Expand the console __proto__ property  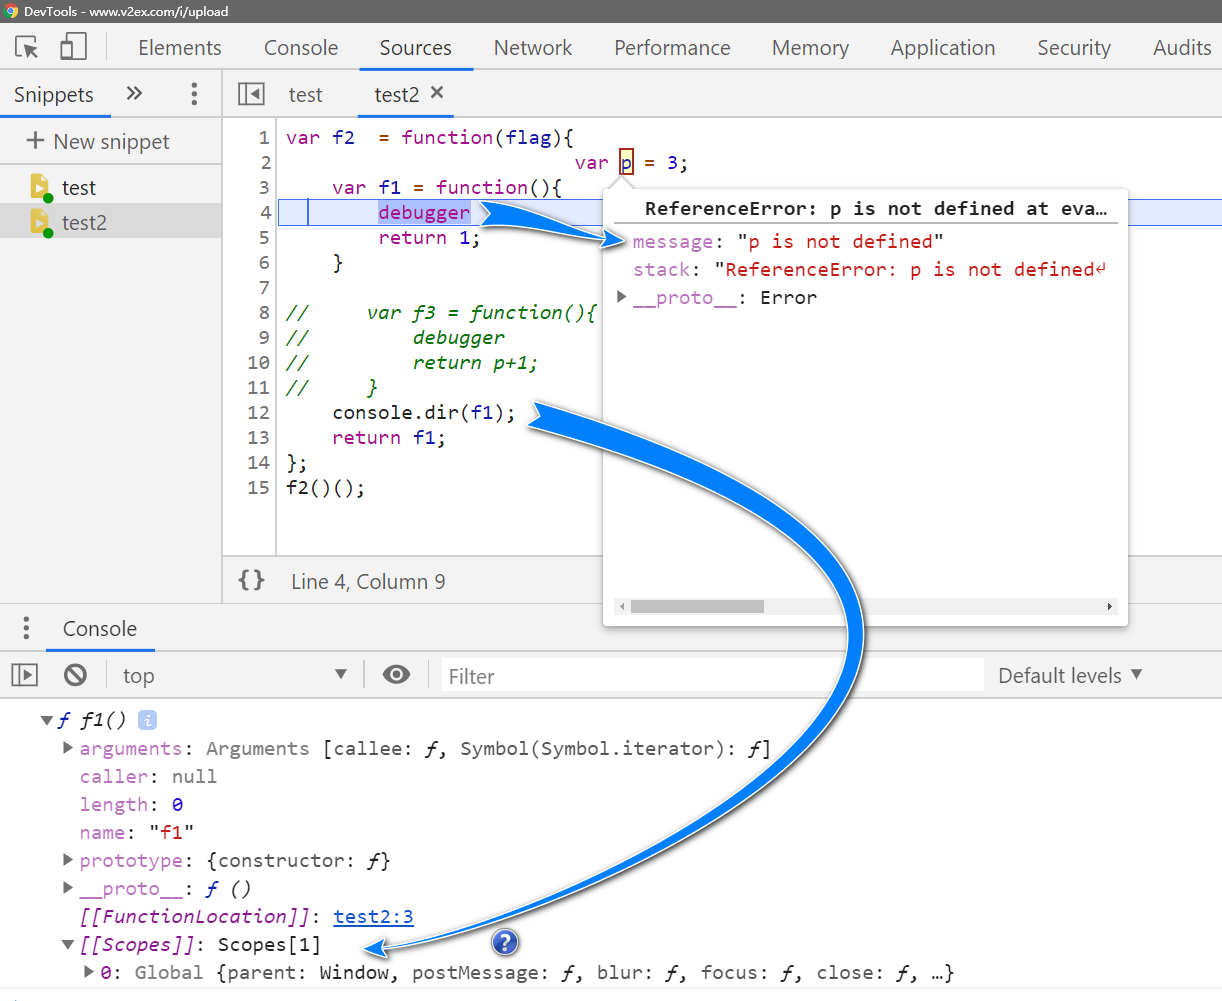pyautogui.click(x=67, y=888)
